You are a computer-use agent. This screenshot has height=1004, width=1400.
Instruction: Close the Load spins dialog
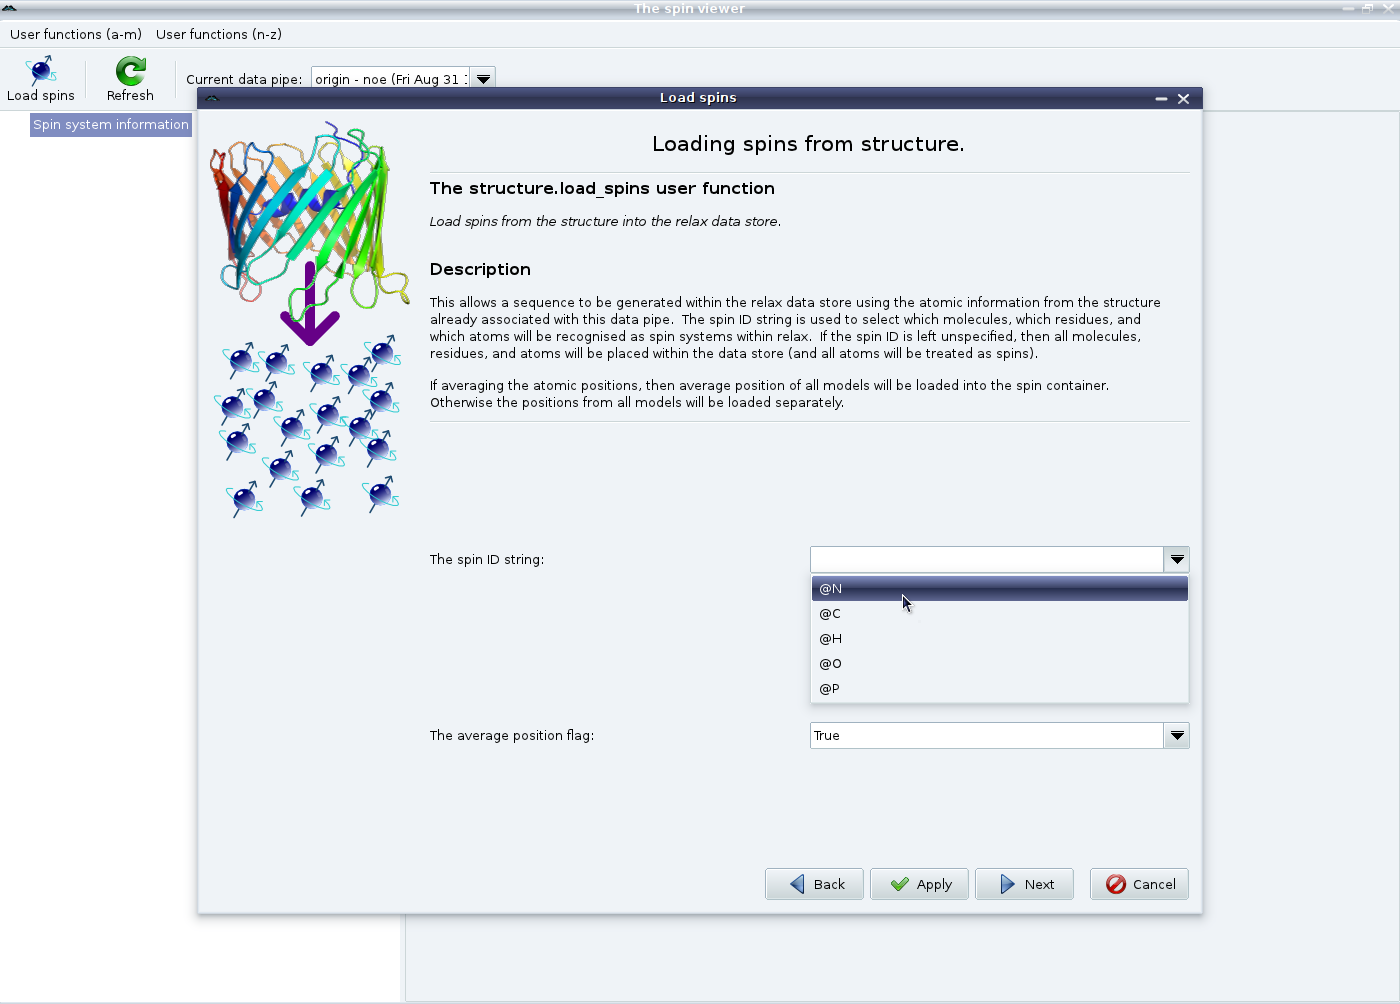pos(1183,98)
